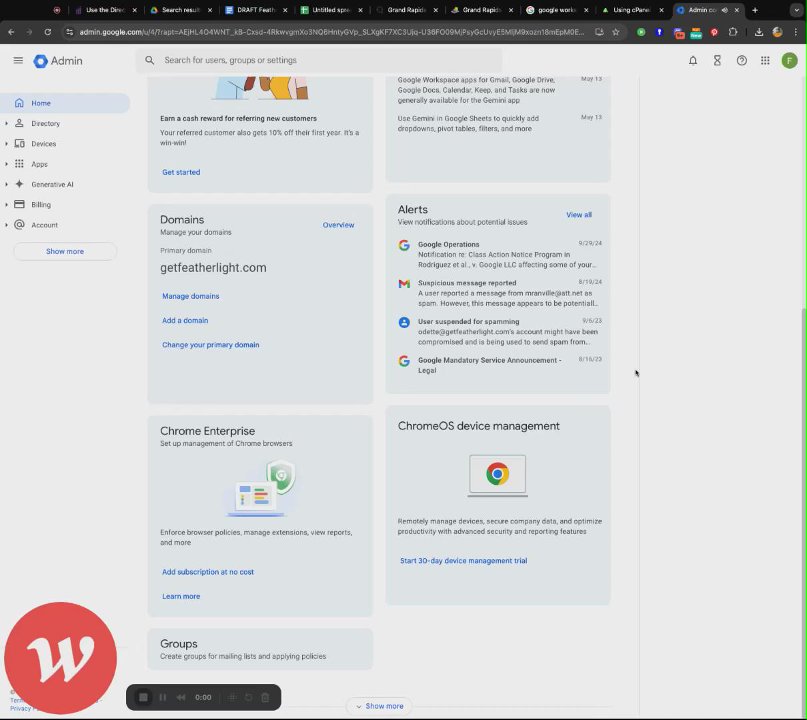
Task: View site information icon in address bar
Action: tap(69, 32)
